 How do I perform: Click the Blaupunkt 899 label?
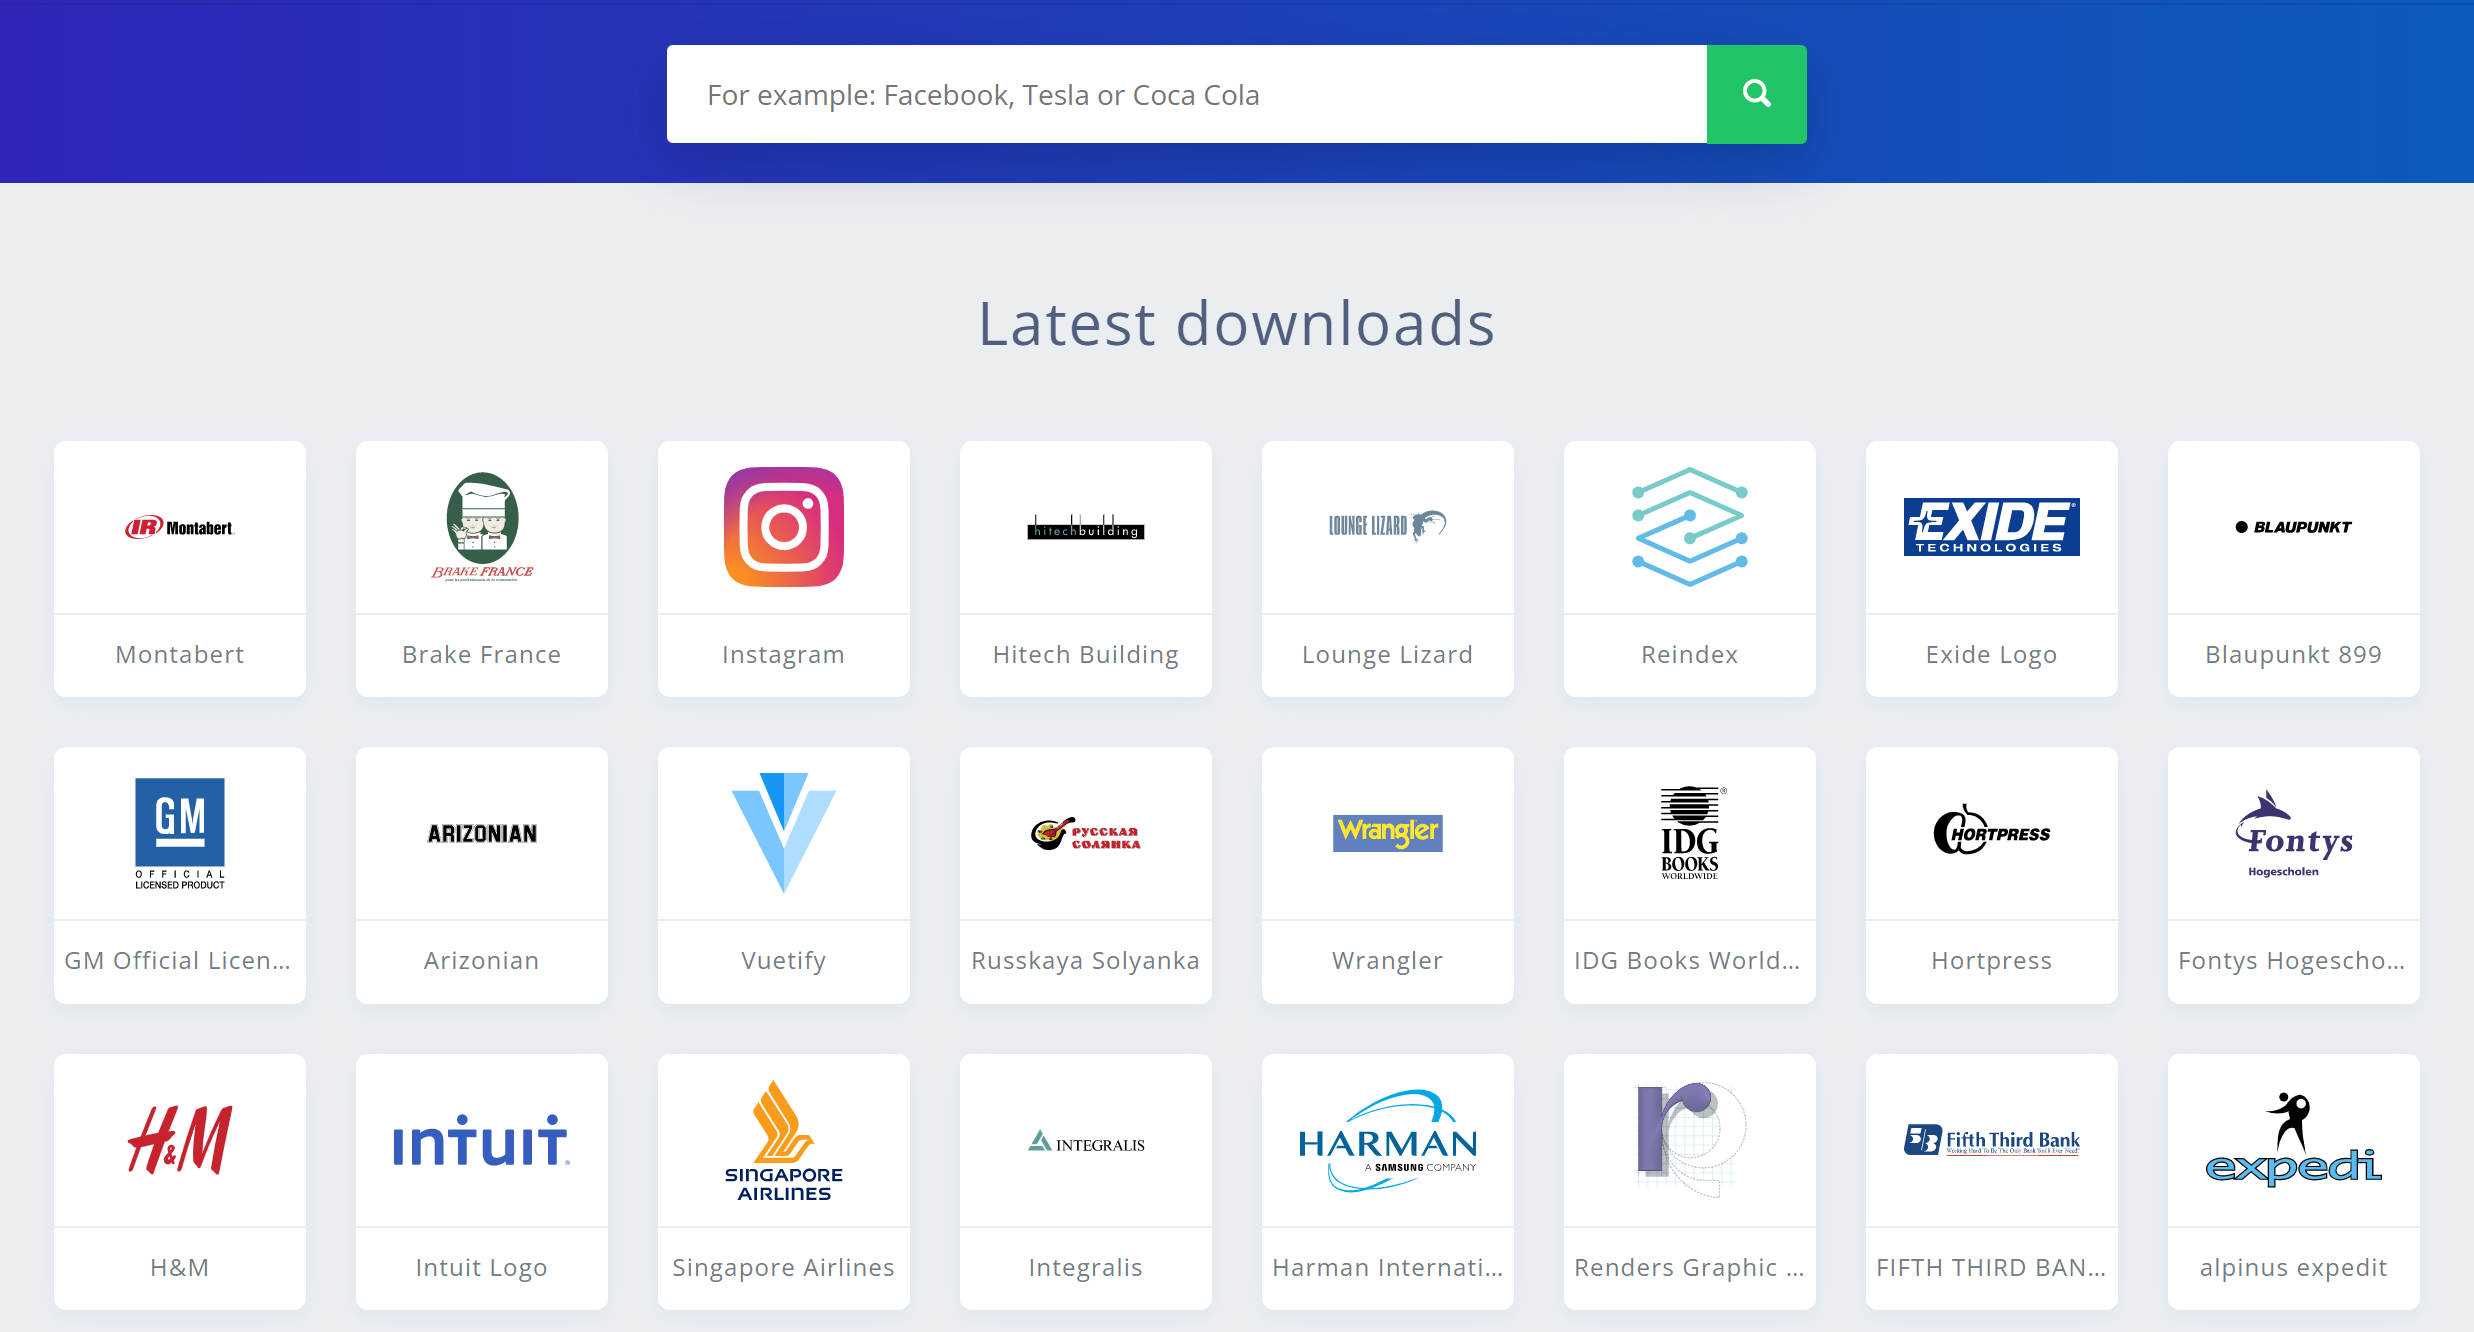(2293, 655)
